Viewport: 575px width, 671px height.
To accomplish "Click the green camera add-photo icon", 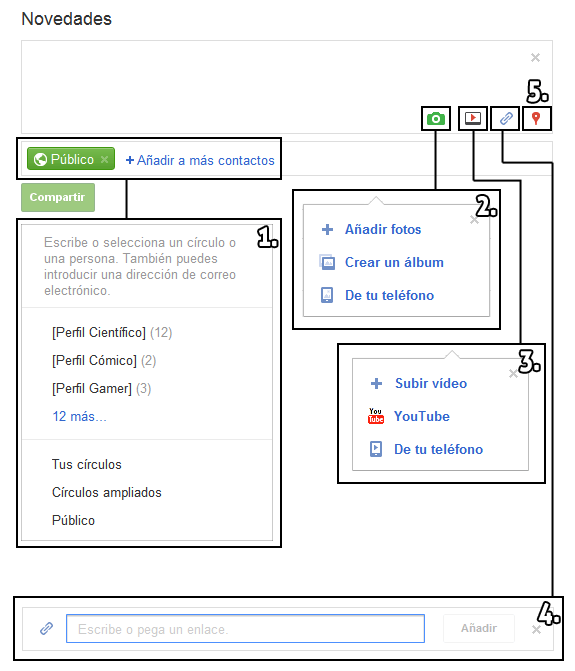I will [436, 119].
